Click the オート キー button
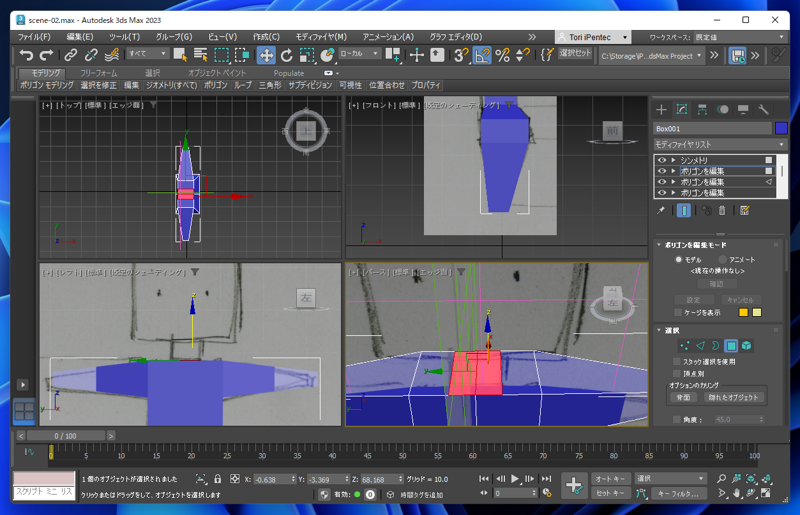The width and height of the screenshot is (800, 515). pyautogui.click(x=611, y=479)
